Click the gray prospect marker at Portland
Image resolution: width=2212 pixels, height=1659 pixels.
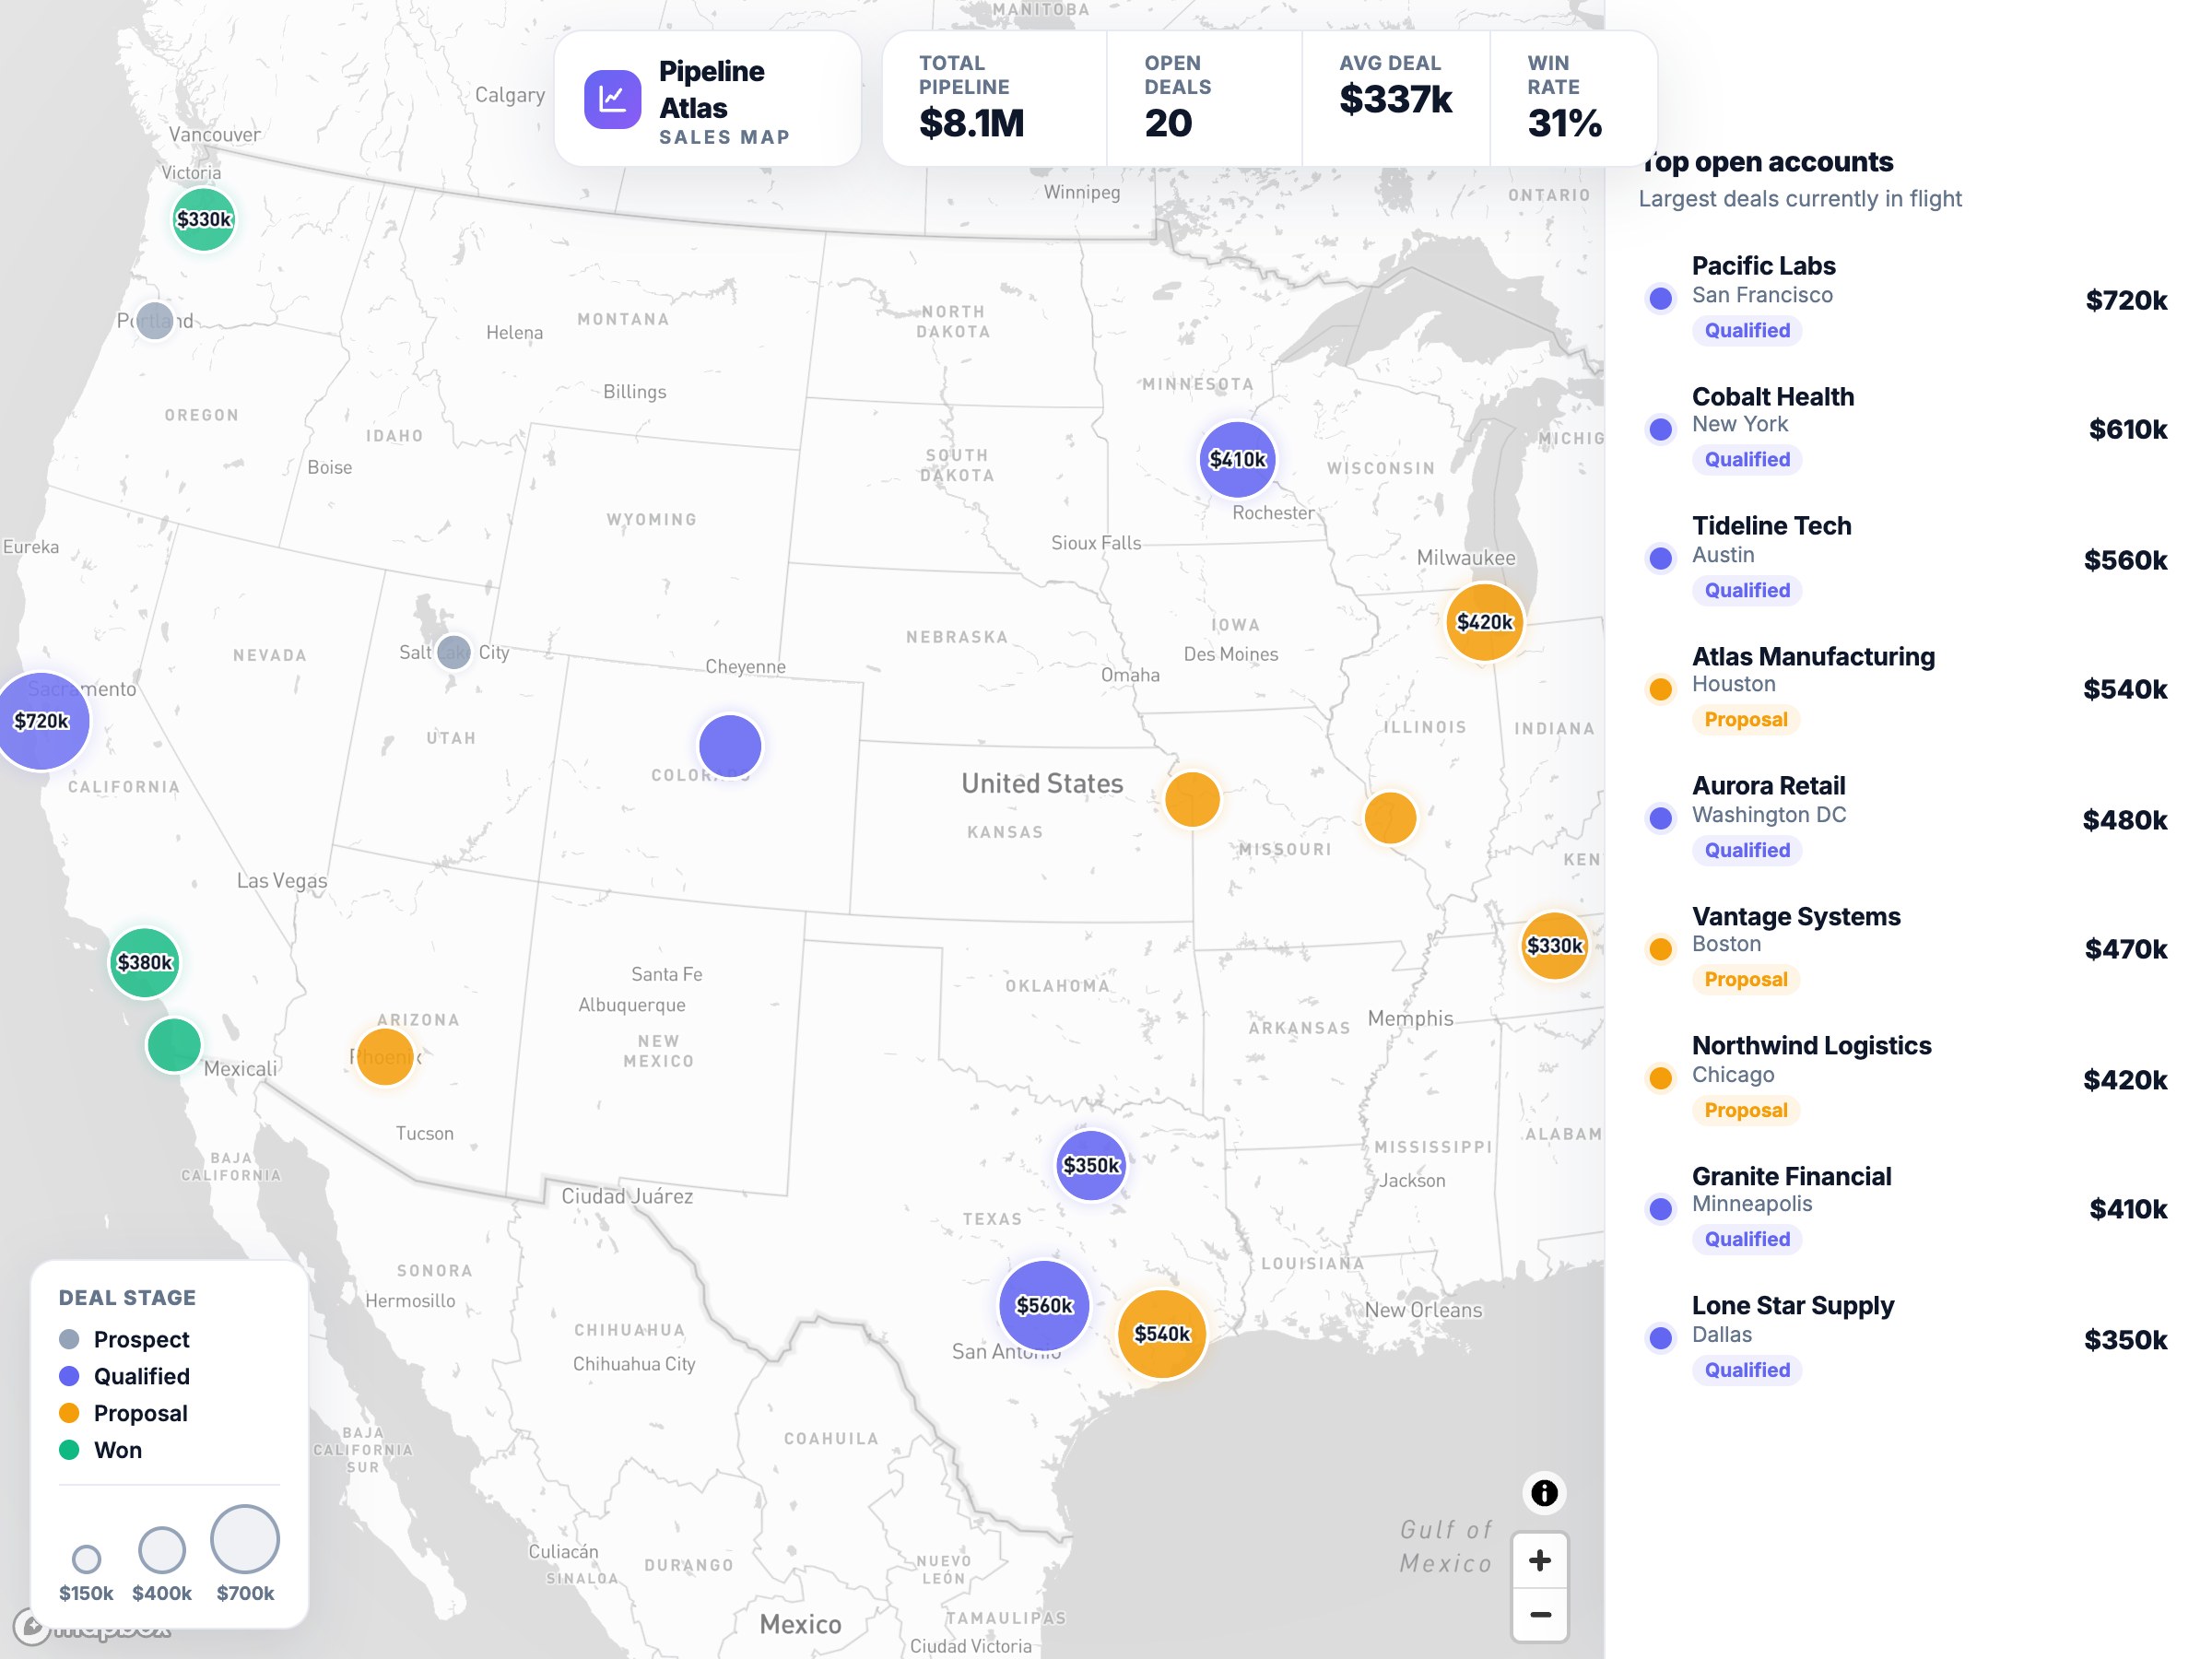(154, 321)
